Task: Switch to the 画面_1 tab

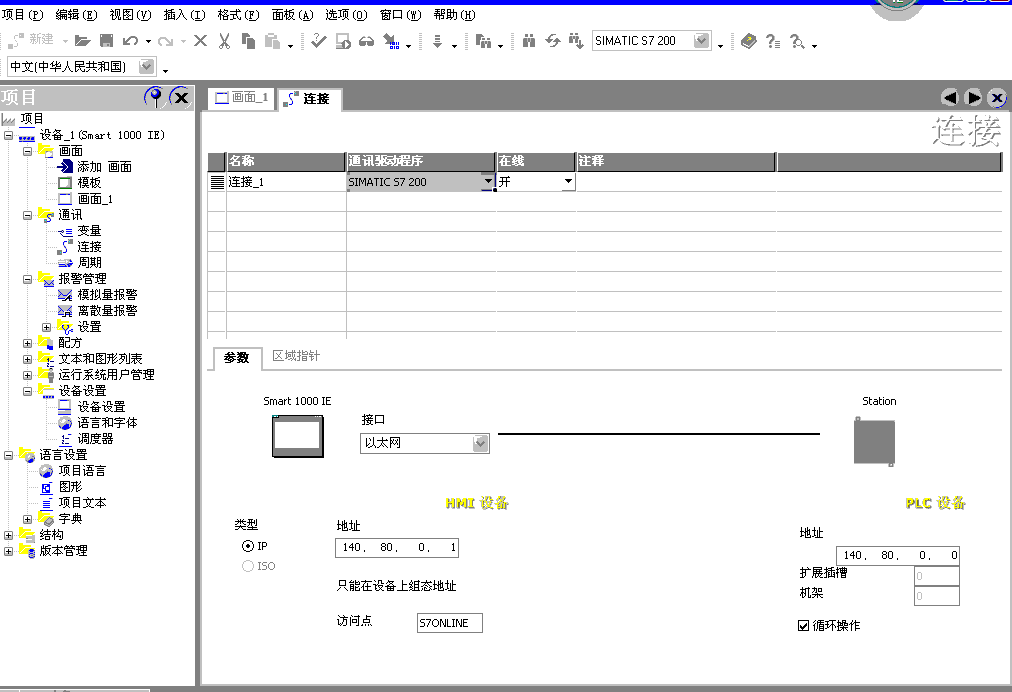Action: pyautogui.click(x=241, y=97)
